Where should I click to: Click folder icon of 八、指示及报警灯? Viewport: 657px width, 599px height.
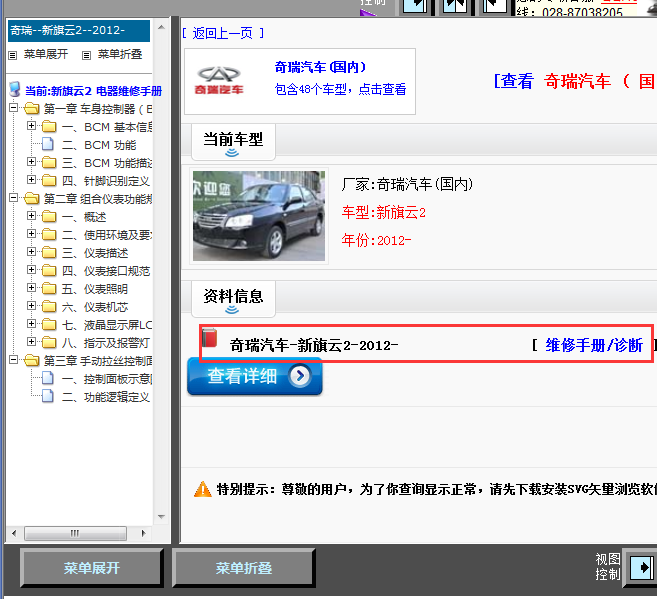point(49,342)
